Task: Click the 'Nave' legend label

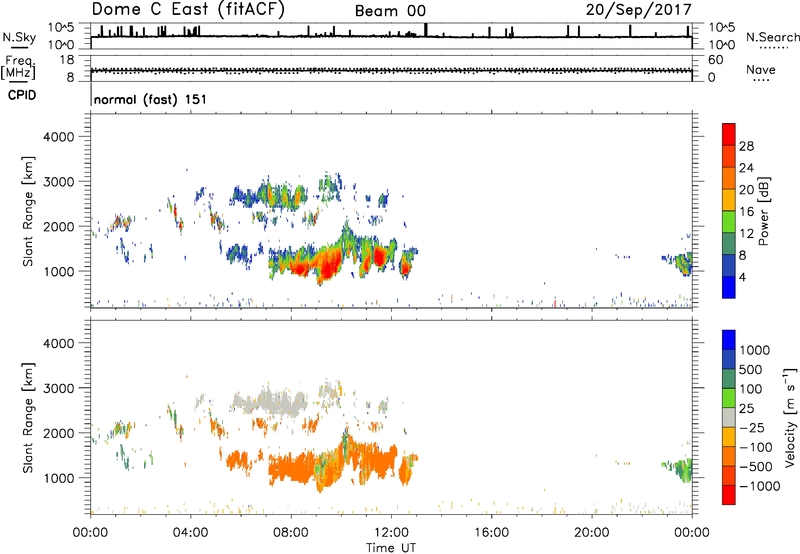Action: tap(761, 69)
